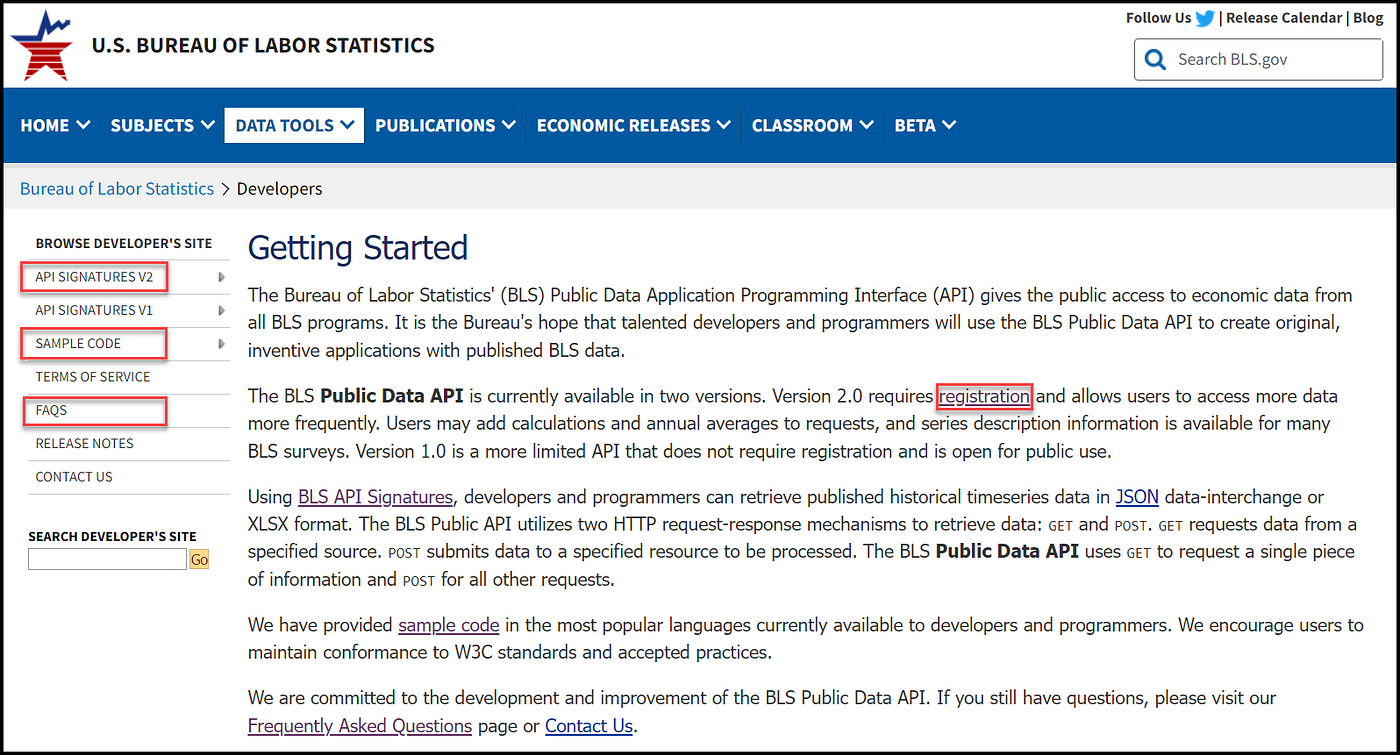Follow the registration link
The width and height of the screenshot is (1400, 755).
click(x=984, y=396)
